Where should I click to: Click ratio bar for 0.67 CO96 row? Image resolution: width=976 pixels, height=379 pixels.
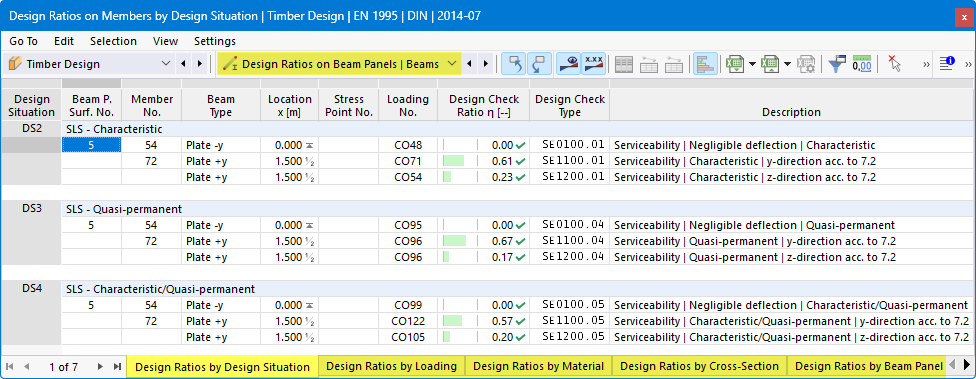[x=455, y=241]
